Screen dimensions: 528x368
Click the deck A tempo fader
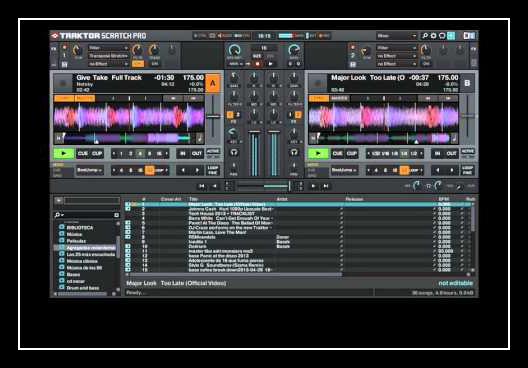click(213, 116)
